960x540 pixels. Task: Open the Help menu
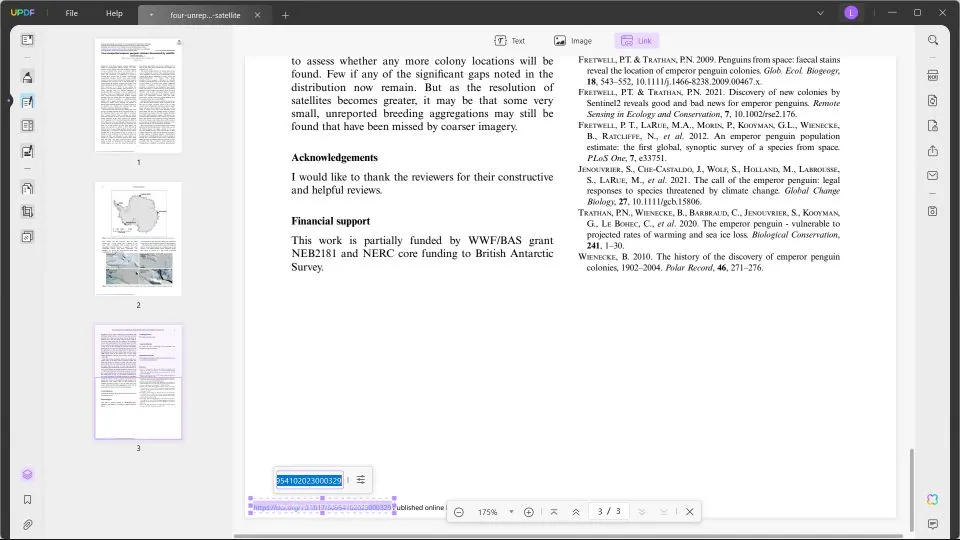[114, 13]
